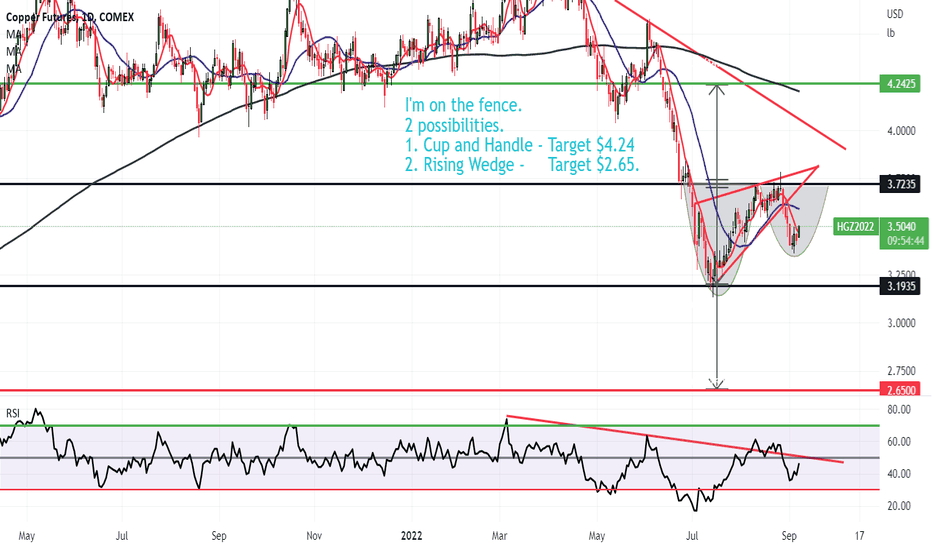The image size is (932, 550).
Task: Click the first Sep date label
Action: 219,536
